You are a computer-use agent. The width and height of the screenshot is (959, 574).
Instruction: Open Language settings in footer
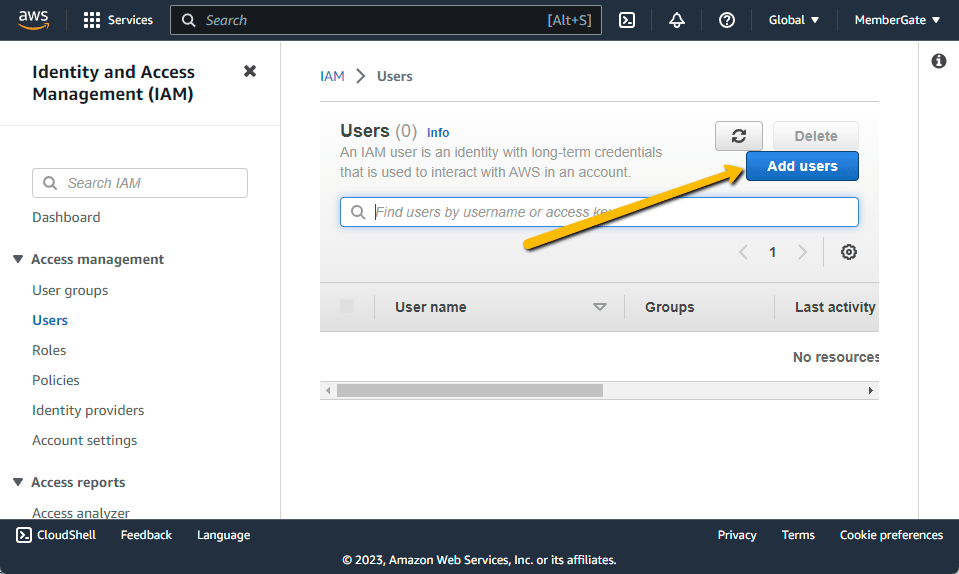(x=223, y=535)
